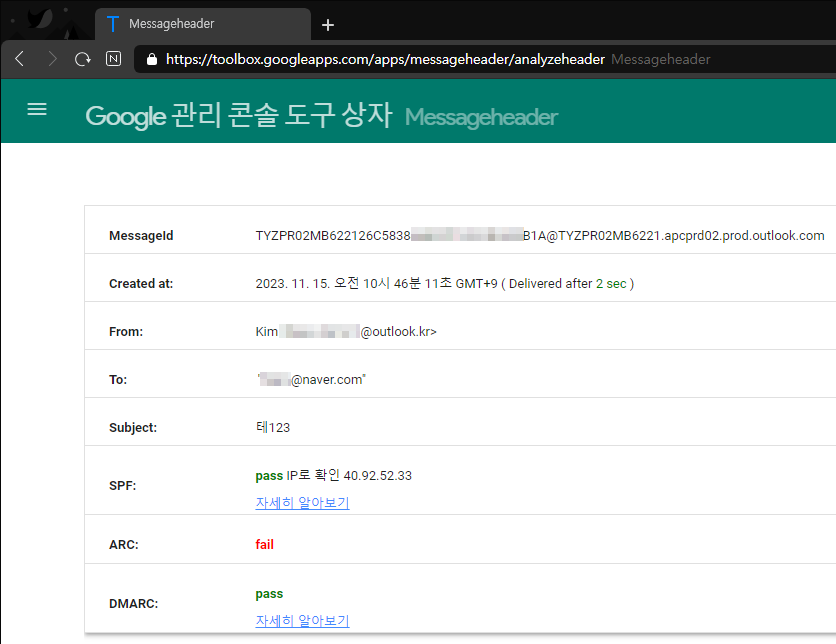Click SPF pass result with IP 40.92.52.33

click(334, 476)
